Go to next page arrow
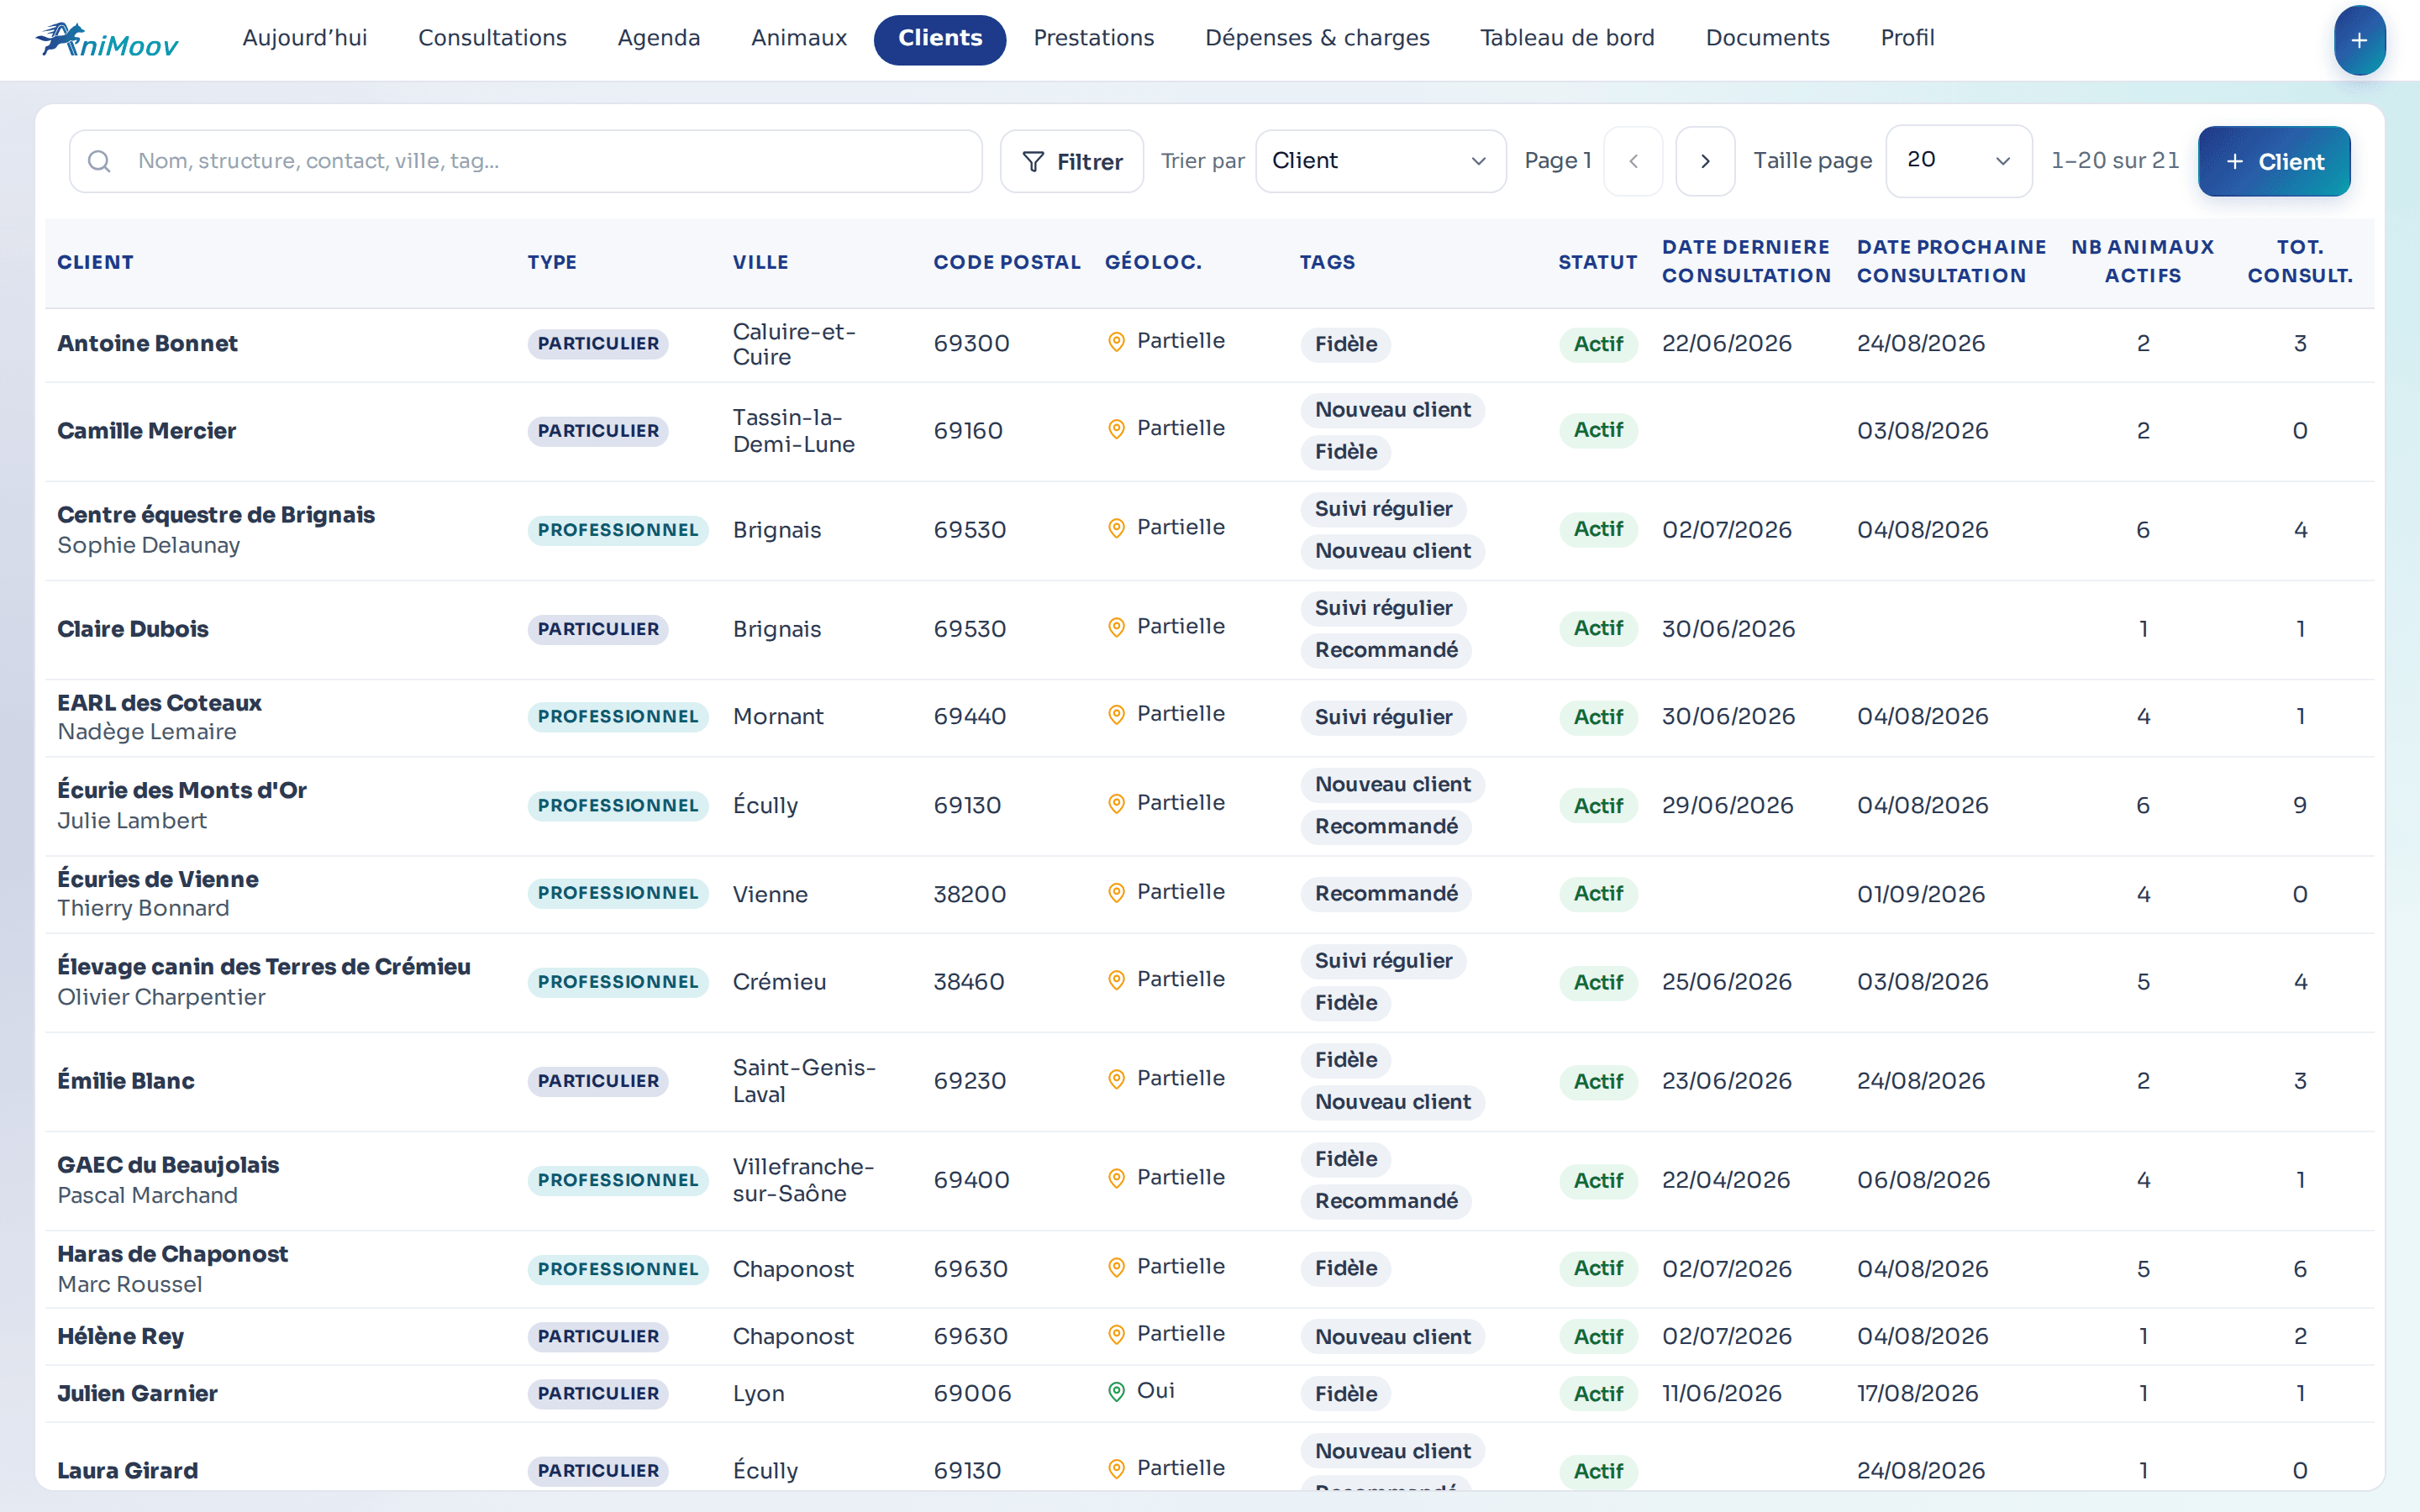 tap(1705, 161)
